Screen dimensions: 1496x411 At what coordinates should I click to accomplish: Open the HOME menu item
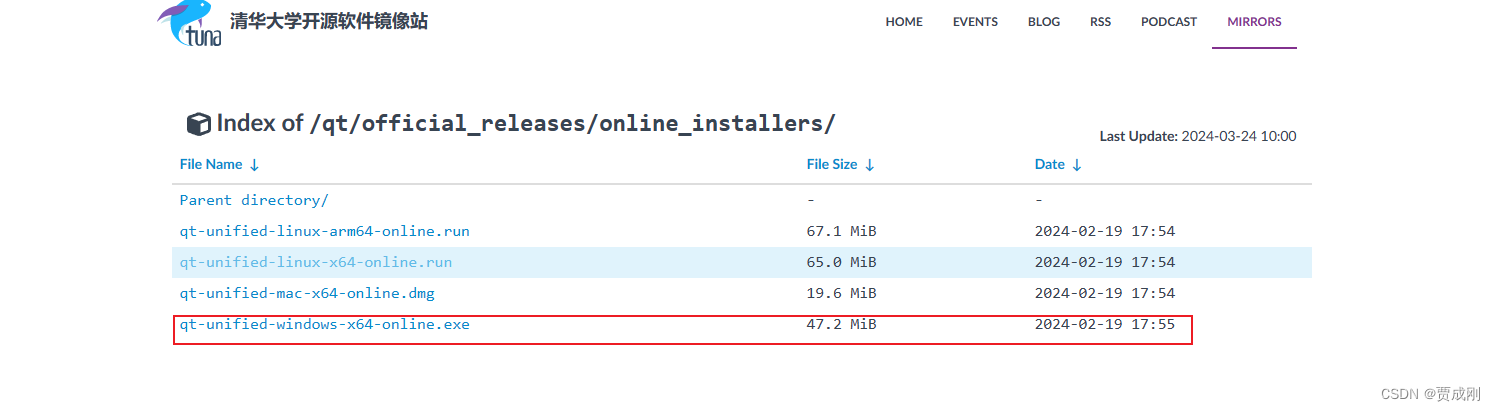pos(904,22)
